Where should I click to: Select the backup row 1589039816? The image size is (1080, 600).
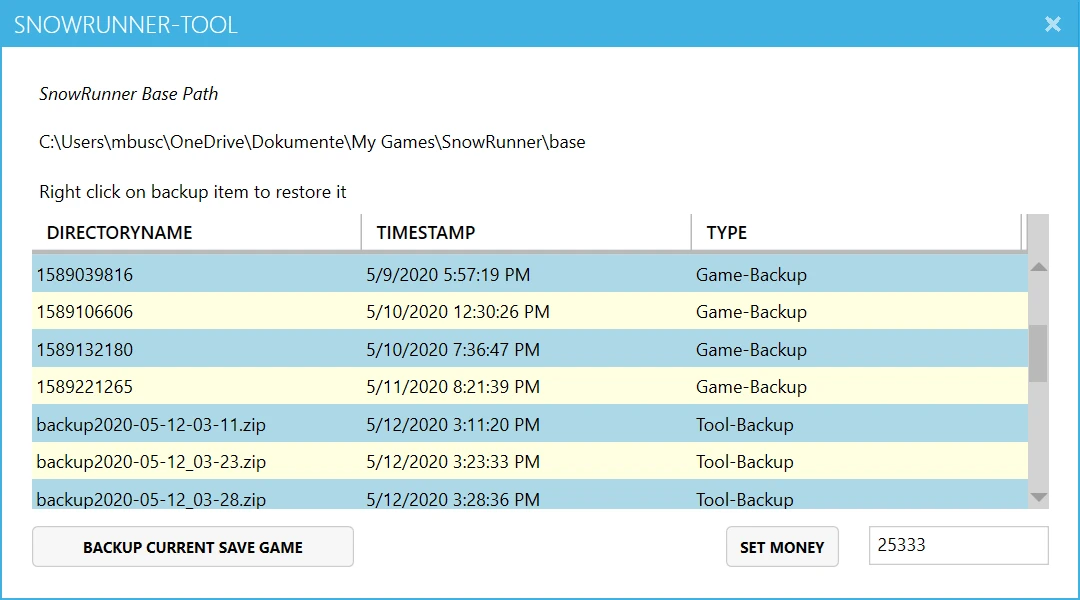[300, 274]
